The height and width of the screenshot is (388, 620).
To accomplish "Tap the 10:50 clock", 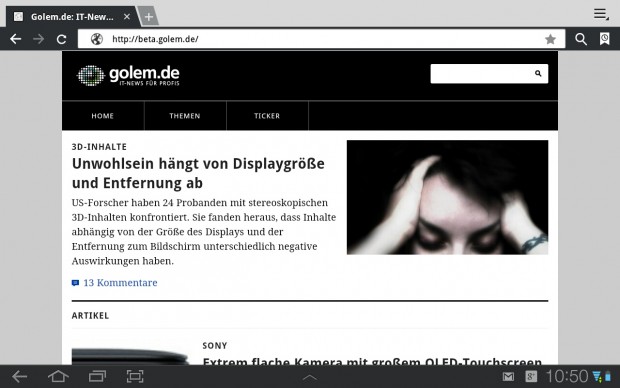I will point(567,376).
